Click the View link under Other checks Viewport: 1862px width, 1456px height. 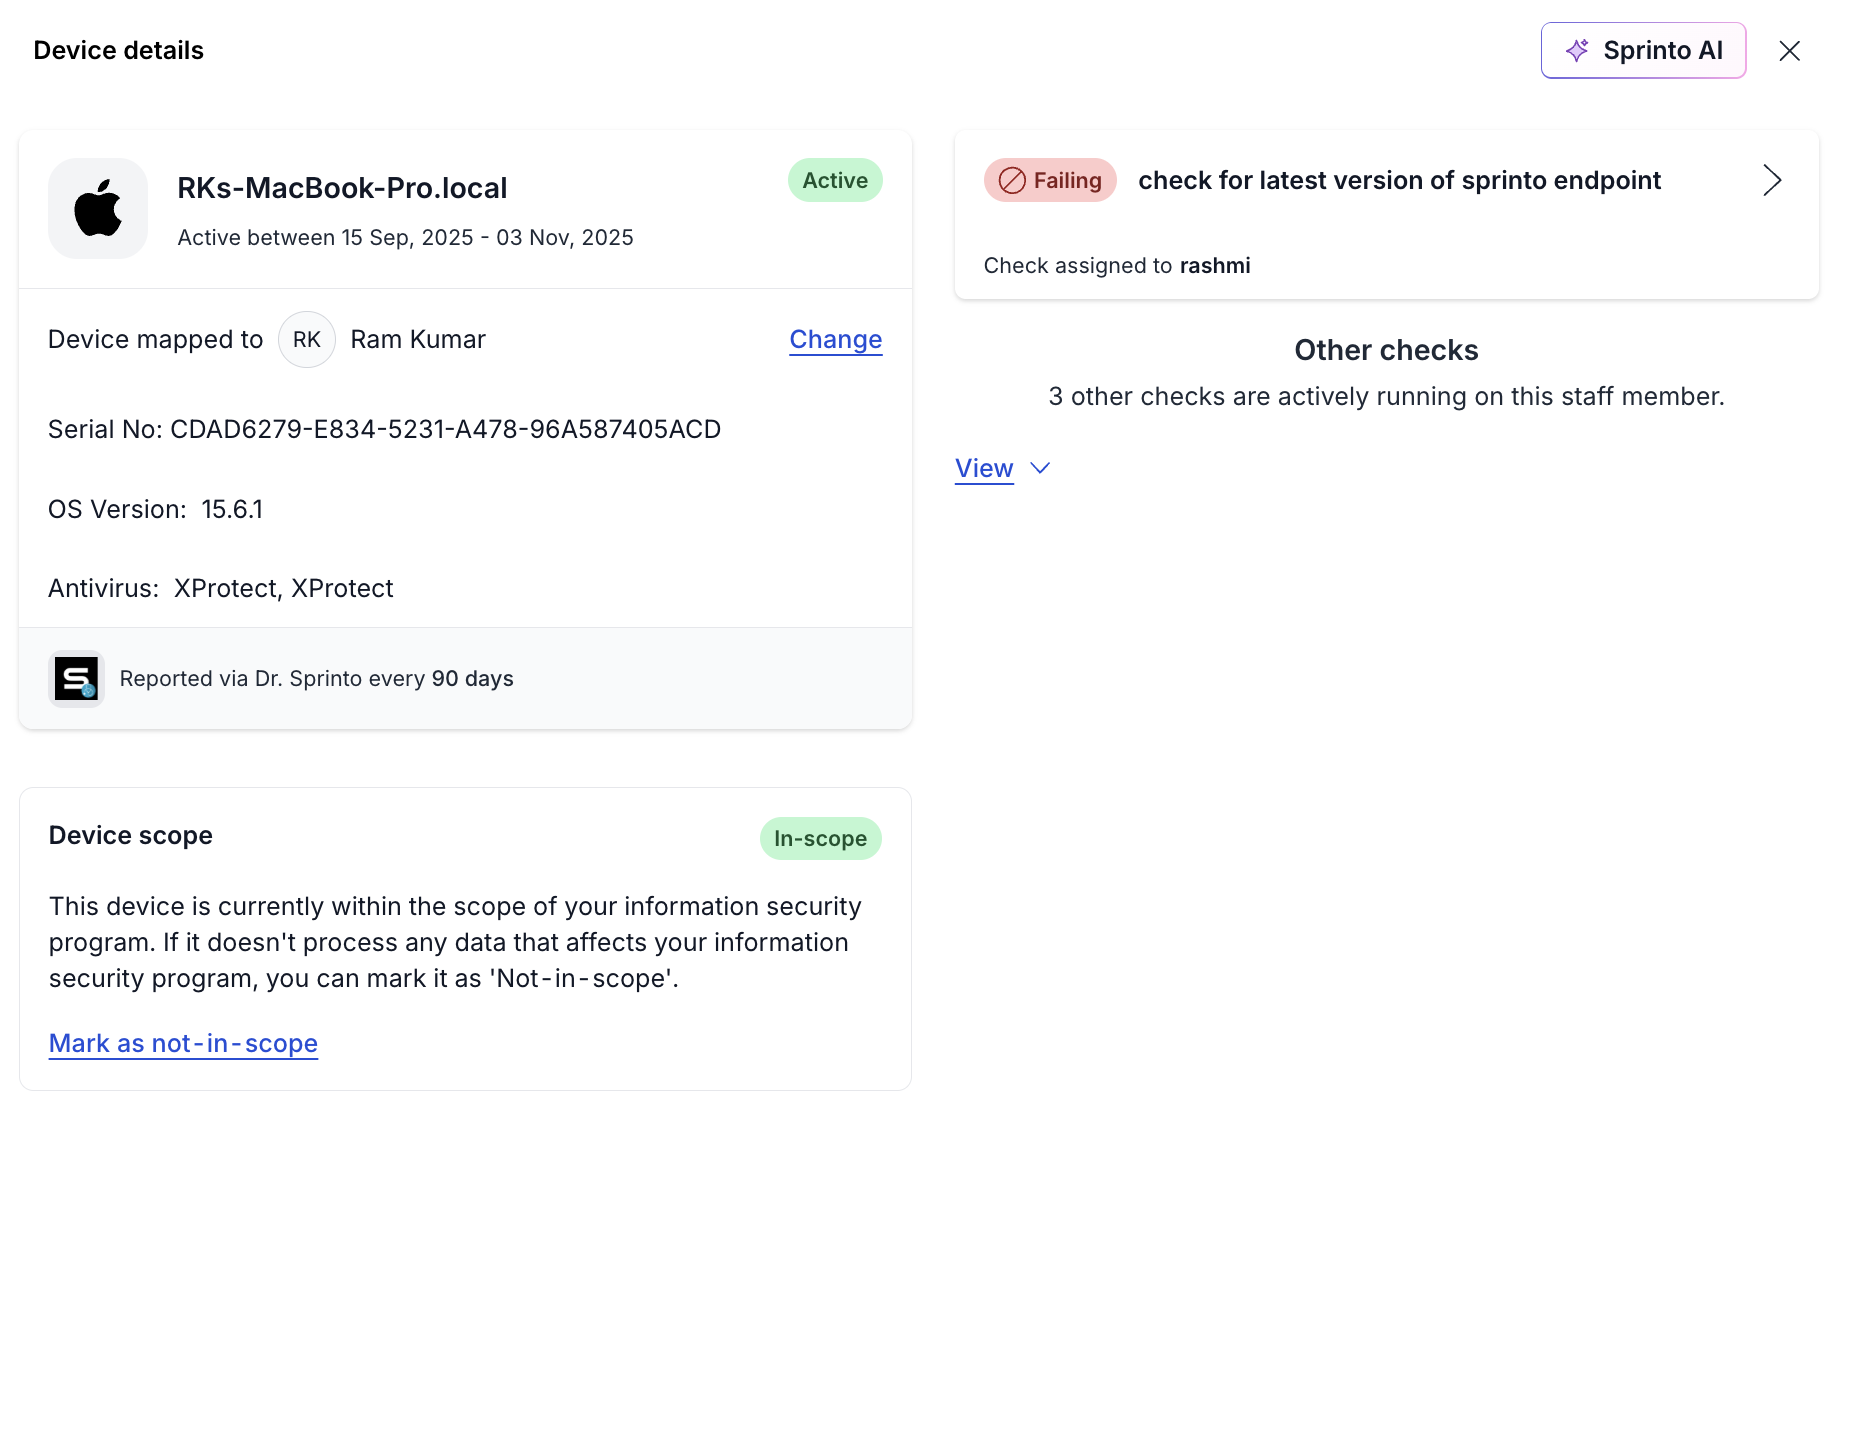(984, 468)
